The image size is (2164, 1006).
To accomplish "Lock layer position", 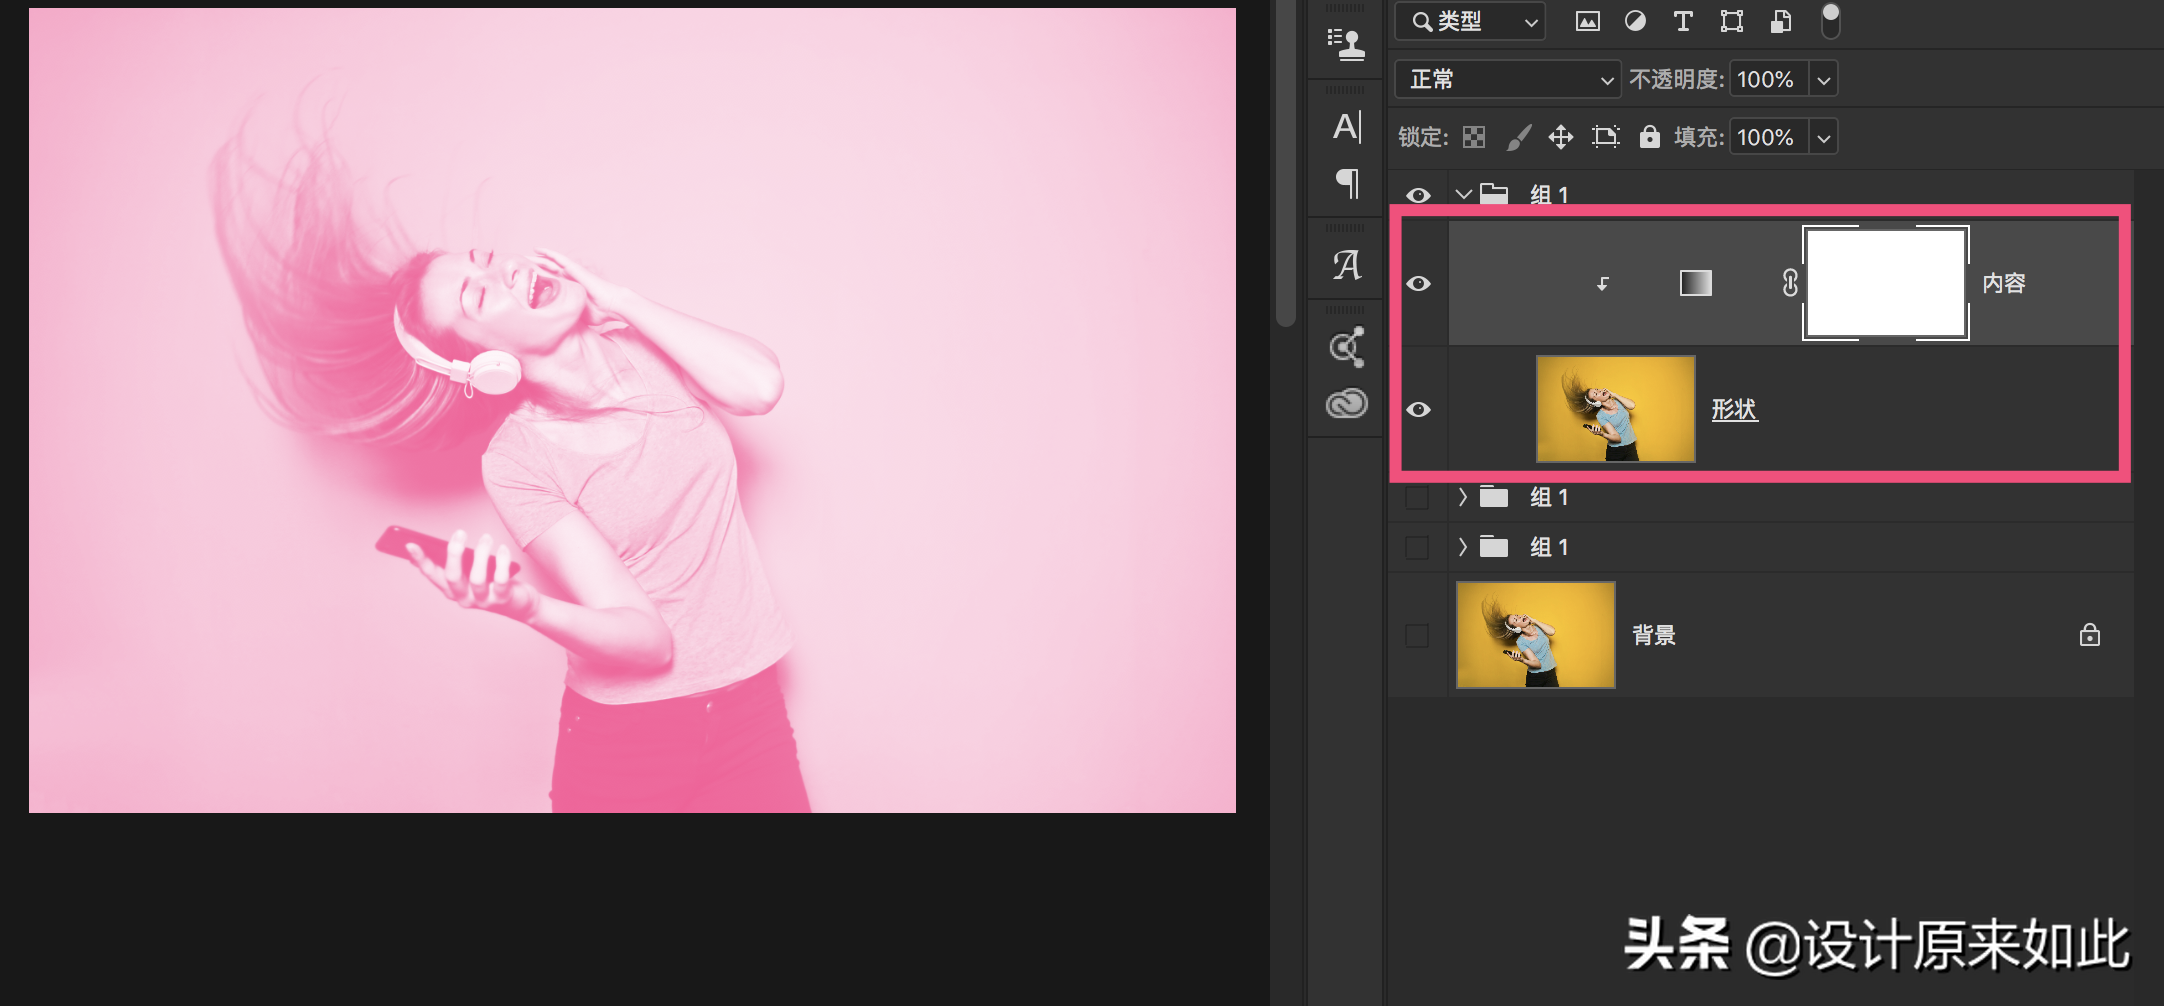I will 1560,137.
